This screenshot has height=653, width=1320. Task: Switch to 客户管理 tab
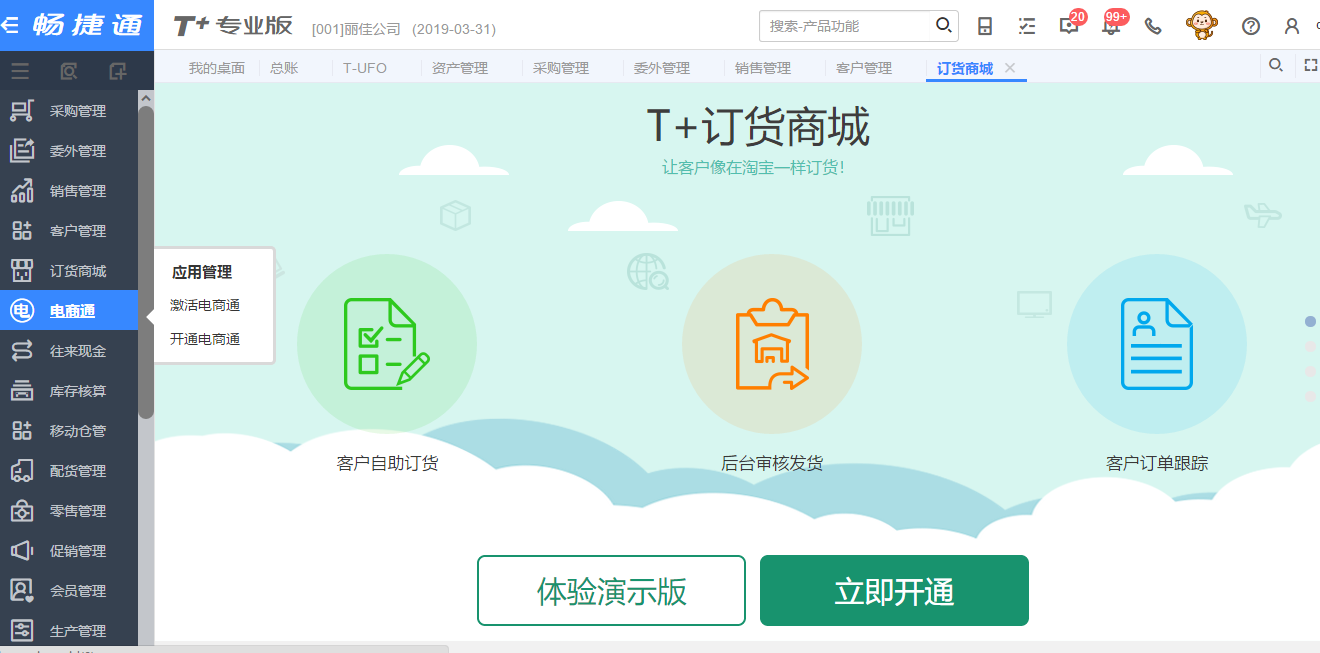coord(864,68)
